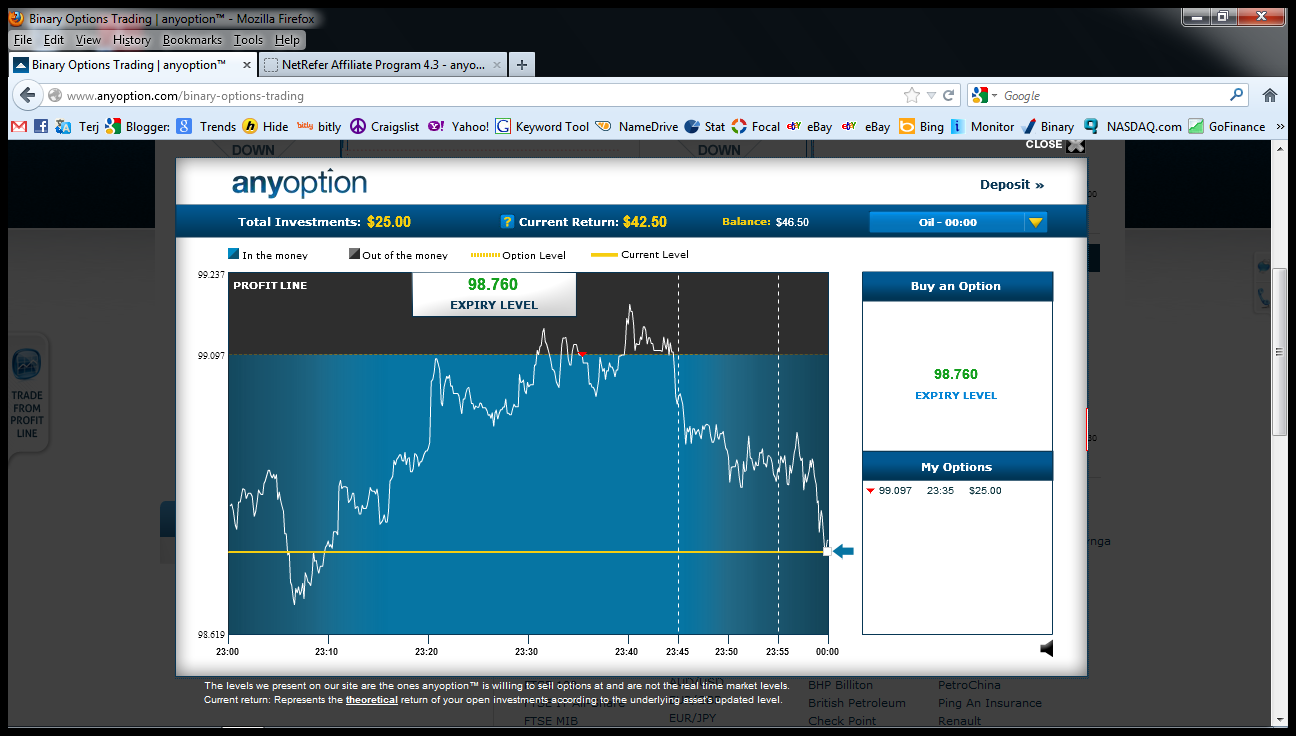This screenshot has width=1296, height=736.
Task: Open the NameDrive bookmark
Action: 637,127
